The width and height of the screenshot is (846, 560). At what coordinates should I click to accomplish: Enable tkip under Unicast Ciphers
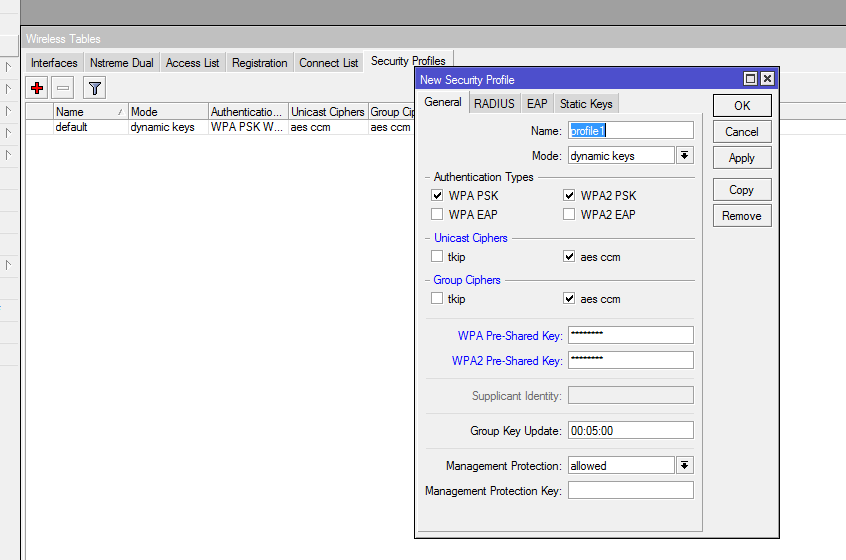click(437, 257)
